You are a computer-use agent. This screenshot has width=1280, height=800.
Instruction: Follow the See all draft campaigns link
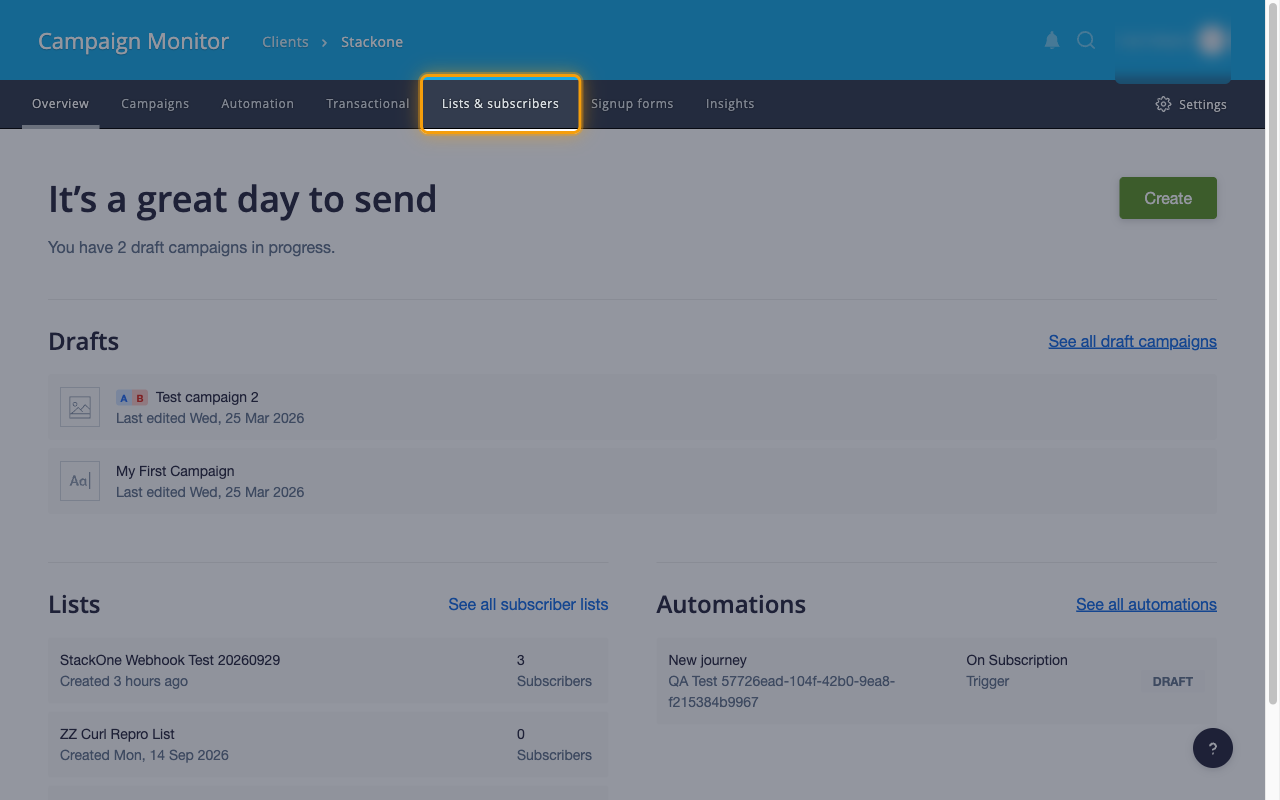[x=1132, y=341]
